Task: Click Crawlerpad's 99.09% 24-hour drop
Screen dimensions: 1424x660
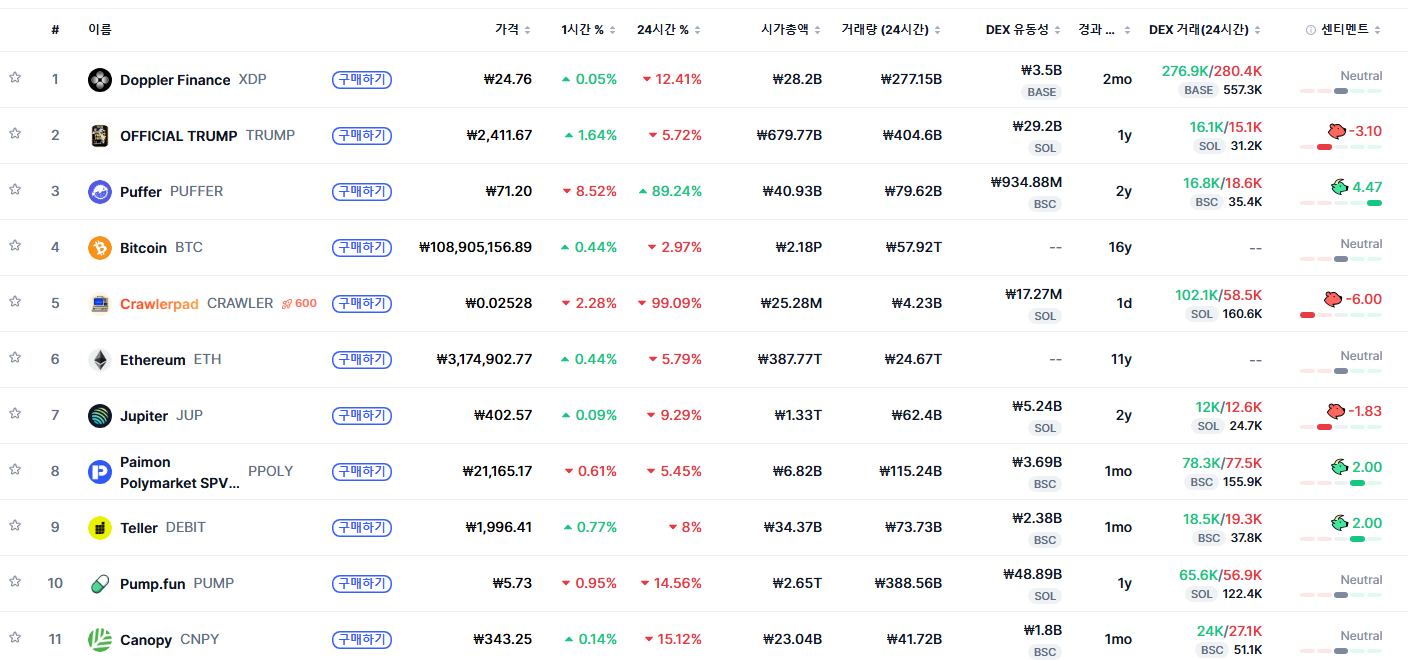Action: (670, 303)
